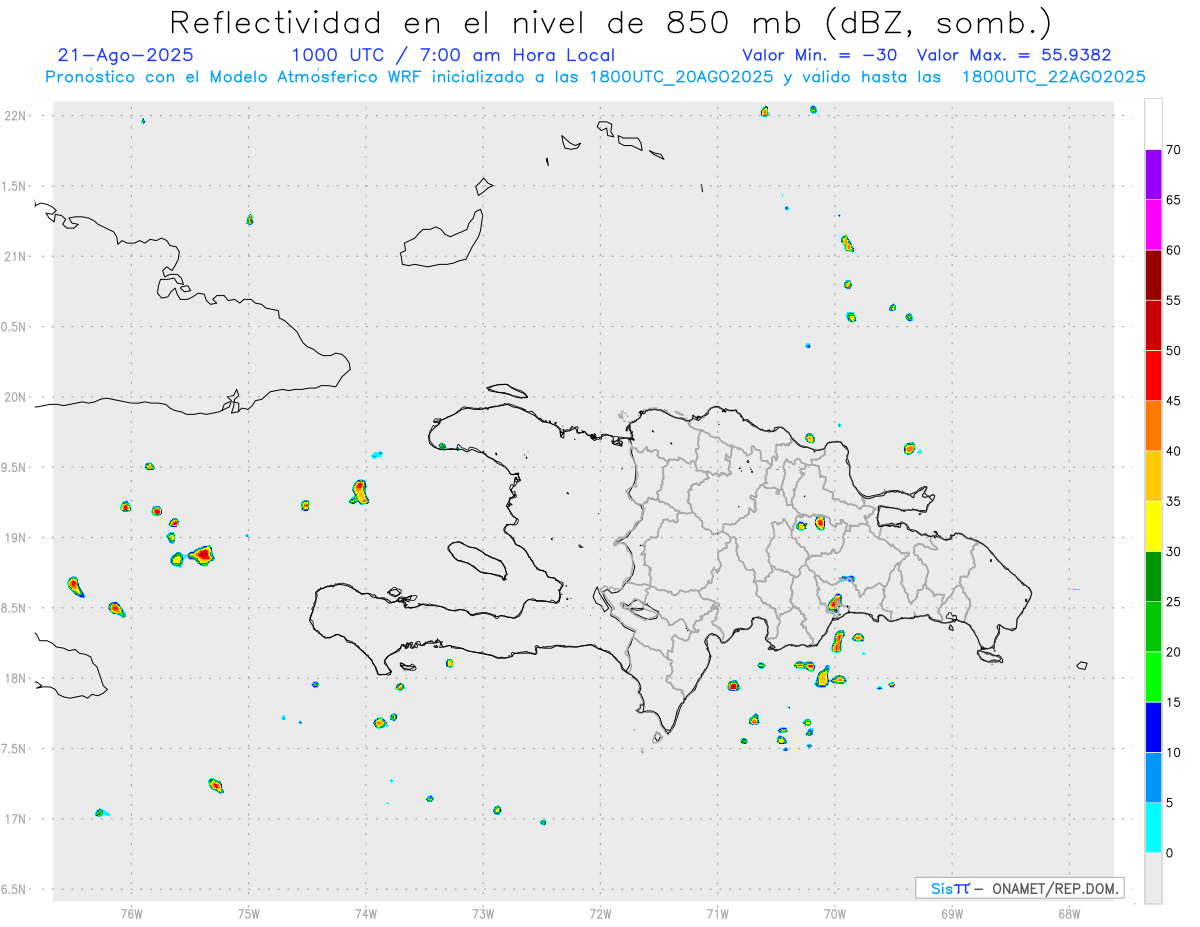This screenshot has height=927, width=1200.
Task: Select the yellow 30–35 dBZ colorbar segment
Action: click(x=1153, y=526)
